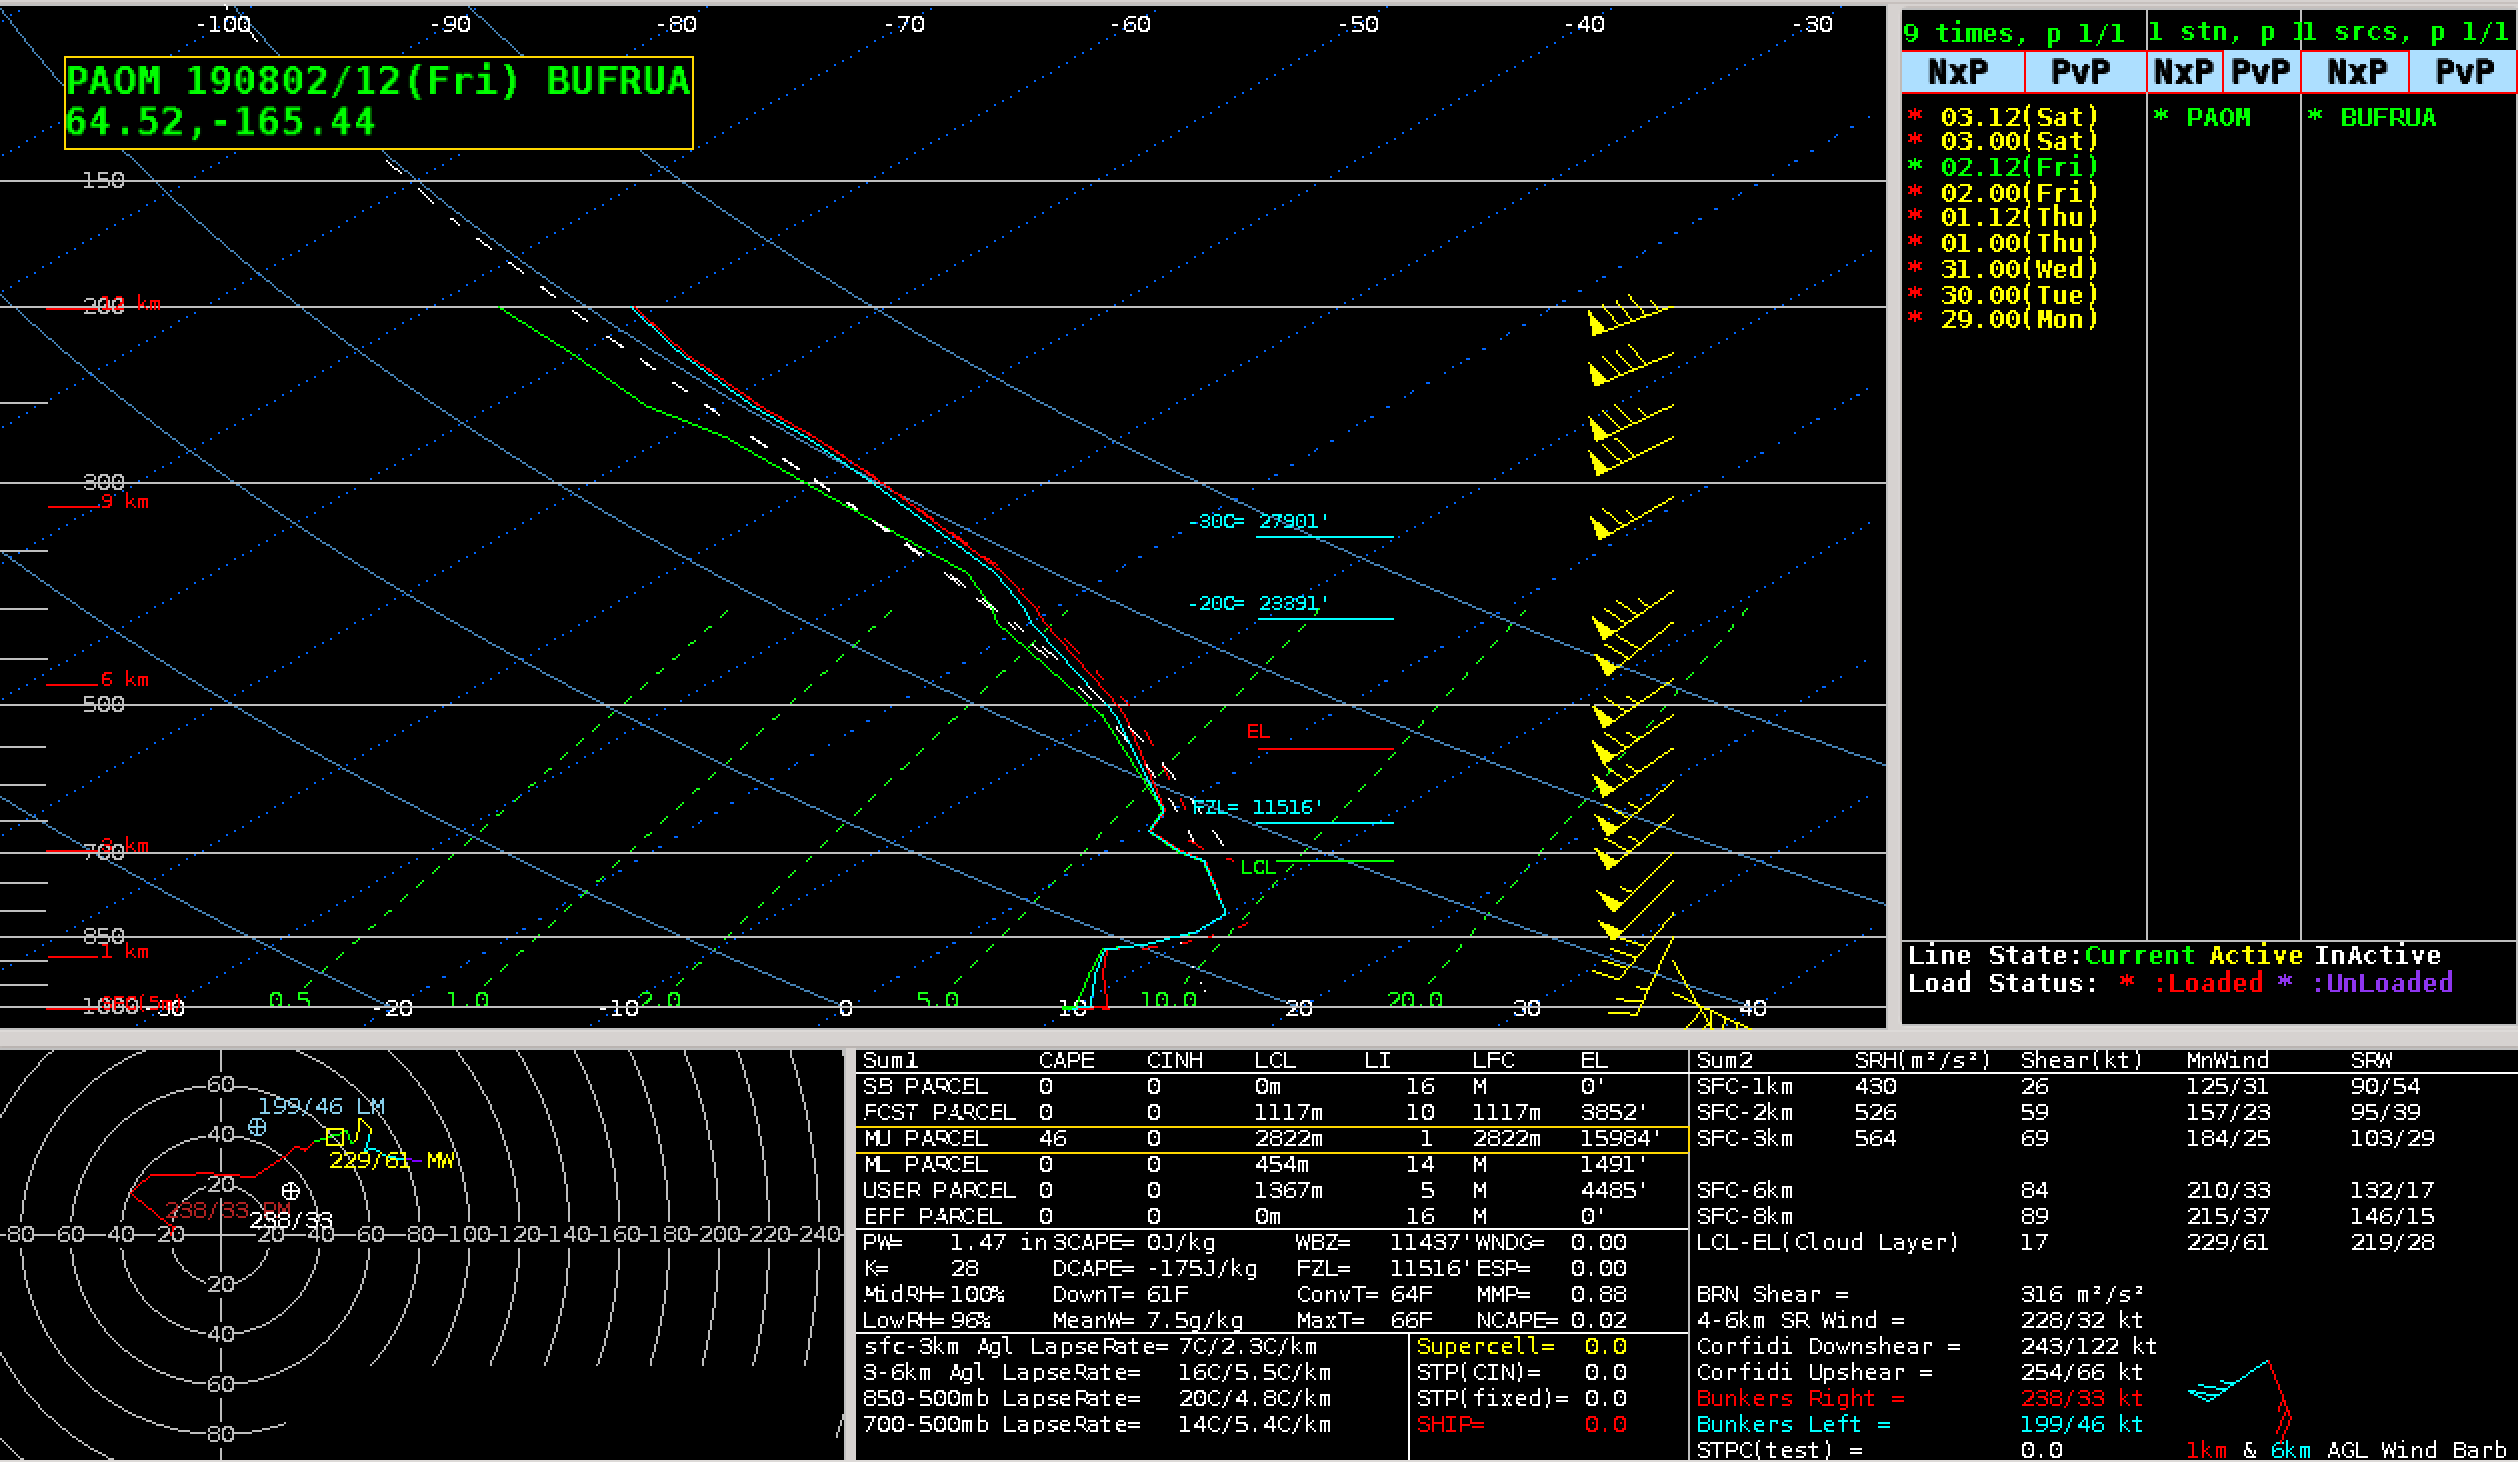Click the Bunkers Left value 199/46 kt
This screenshot has width=2518, height=1462.
[2081, 1424]
